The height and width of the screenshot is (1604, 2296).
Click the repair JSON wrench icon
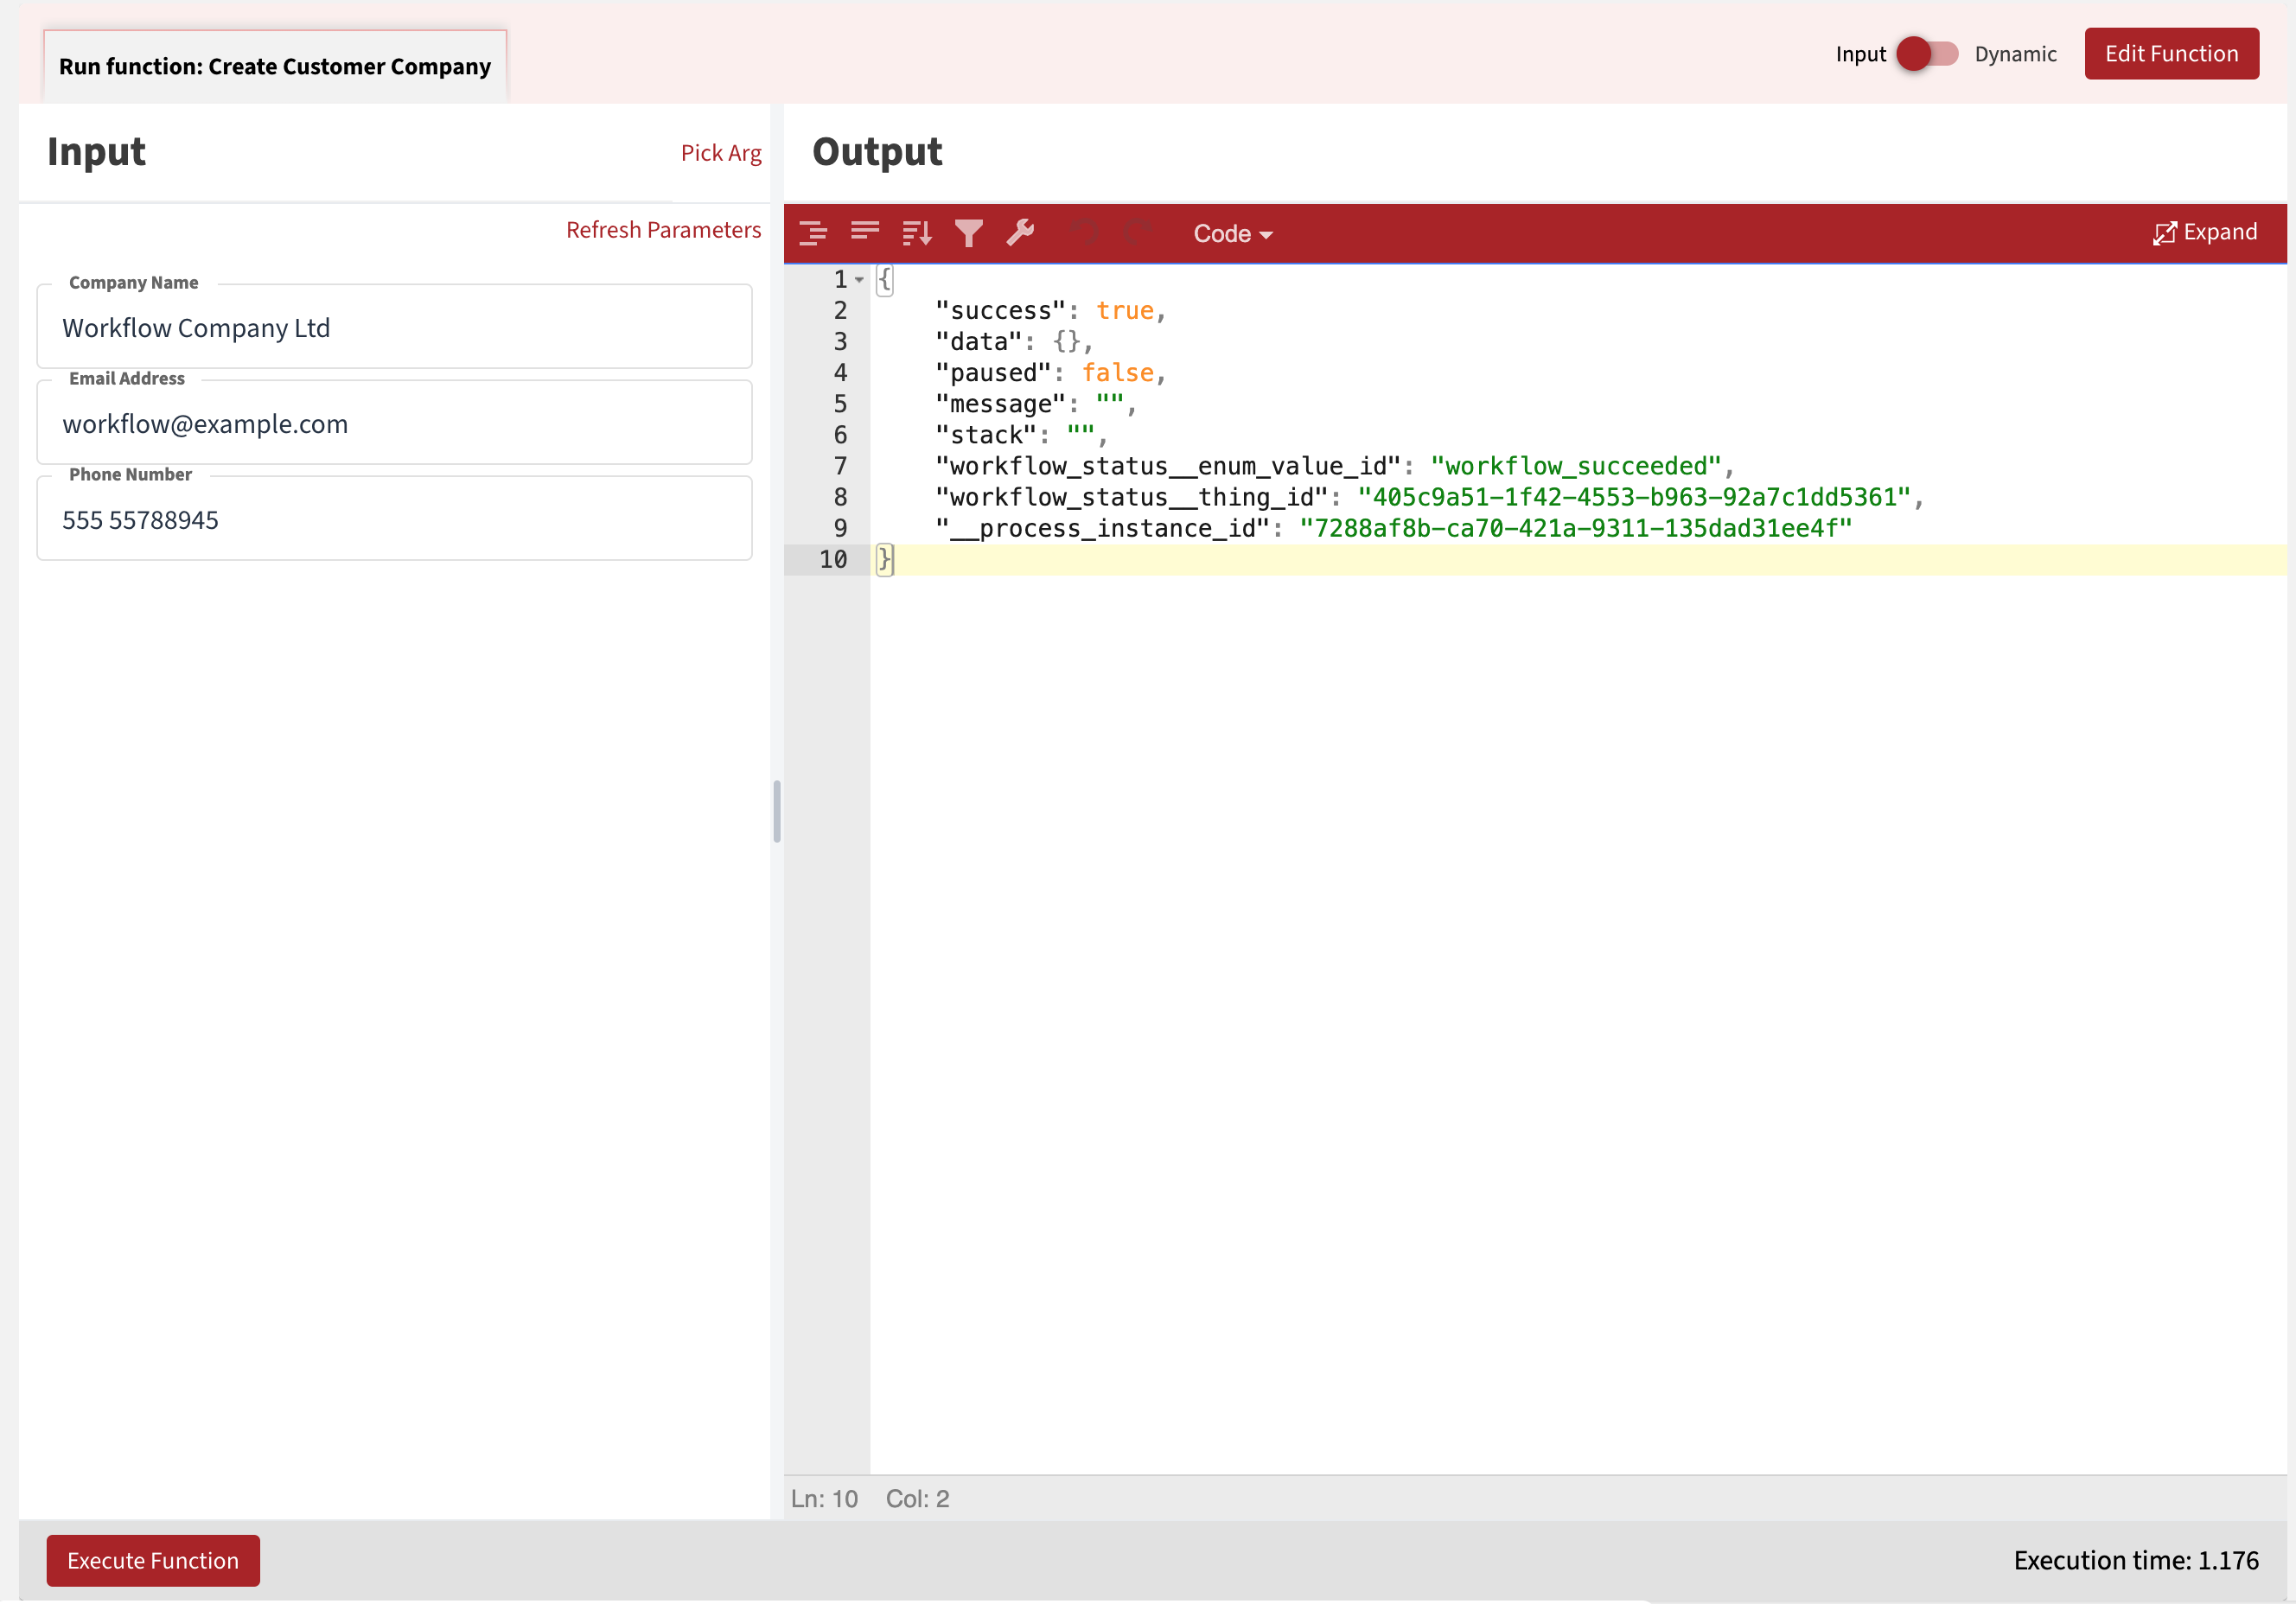pyautogui.click(x=1021, y=232)
